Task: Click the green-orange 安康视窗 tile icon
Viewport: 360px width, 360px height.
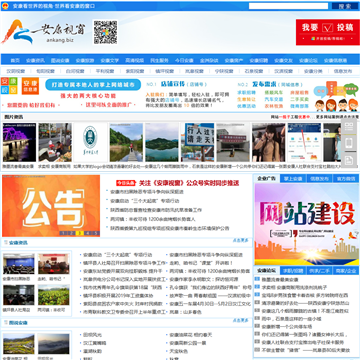Action: pyautogui.click(x=9, y=86)
